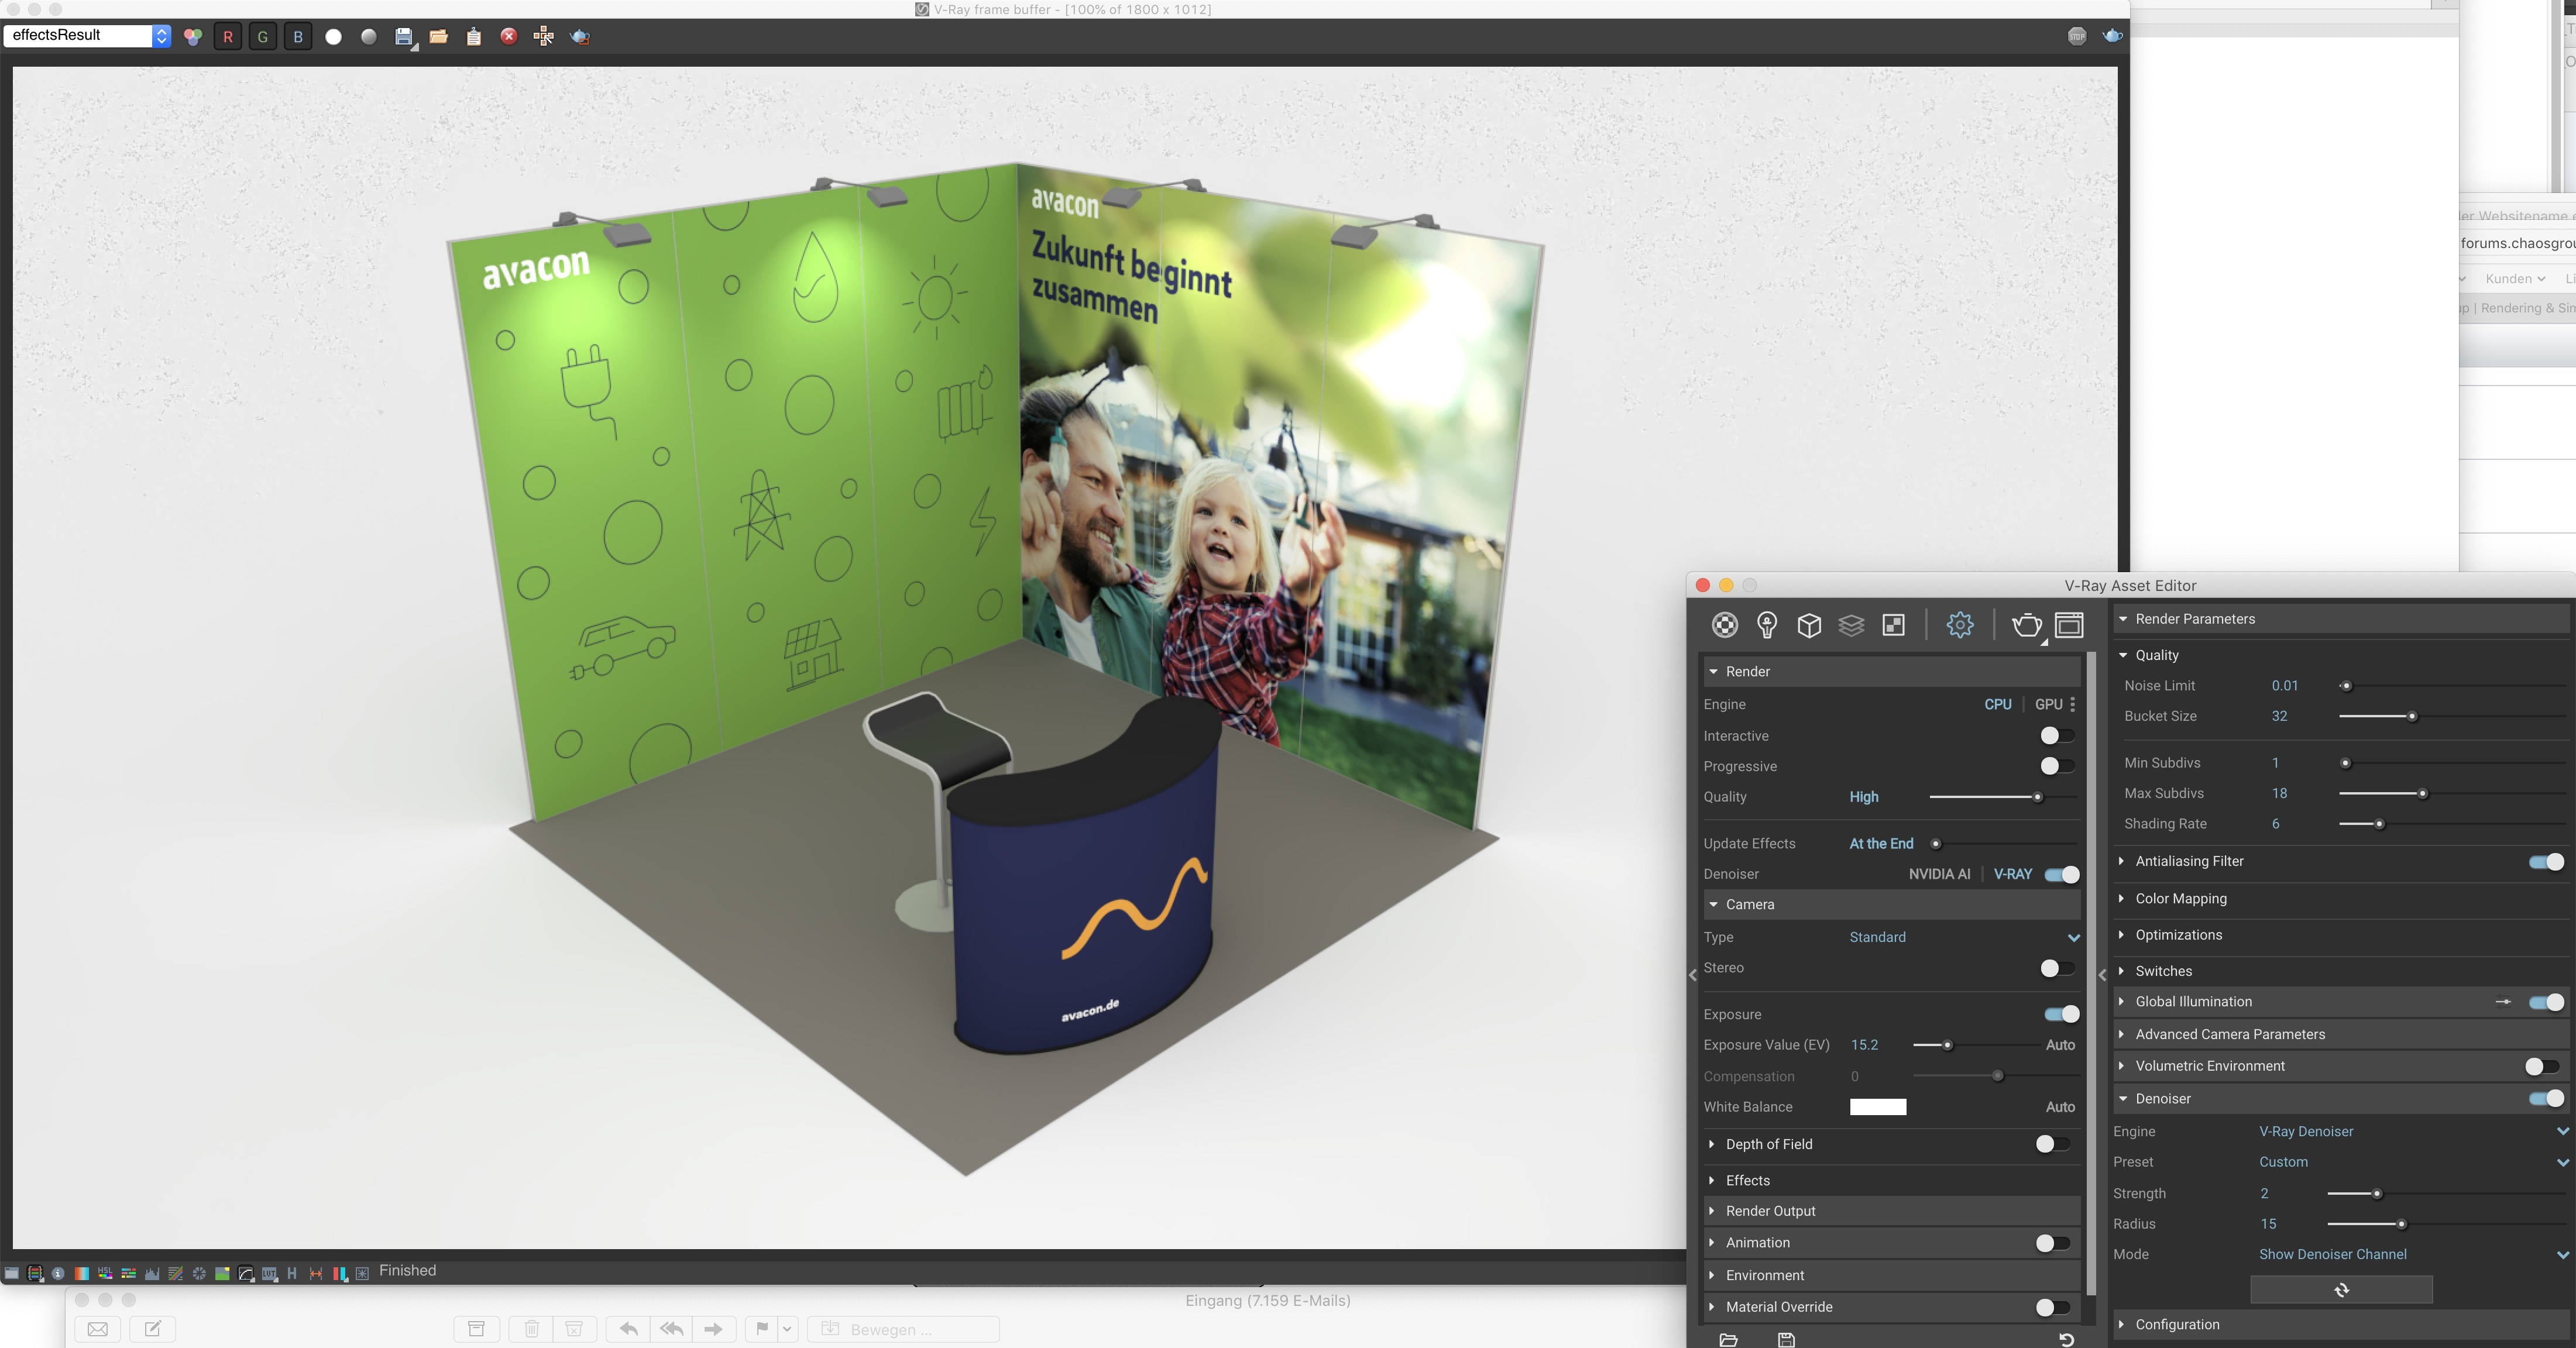Image resolution: width=2576 pixels, height=1348 pixels.
Task: Toggle the blue channel B button
Action: coord(298,36)
